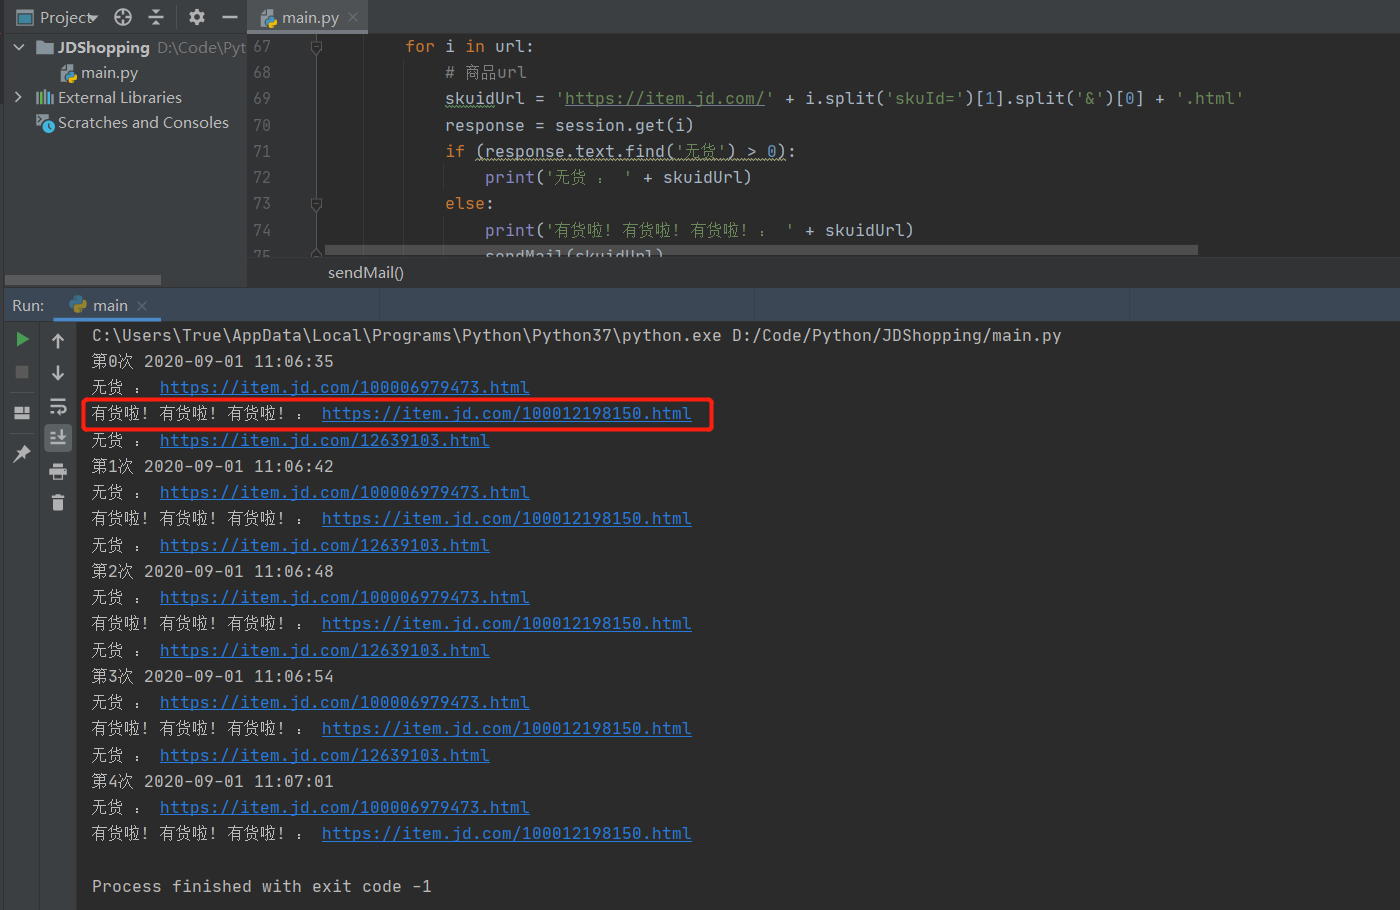The height and width of the screenshot is (910, 1400).
Task: Expand External Libraries node
Action: (x=18, y=97)
